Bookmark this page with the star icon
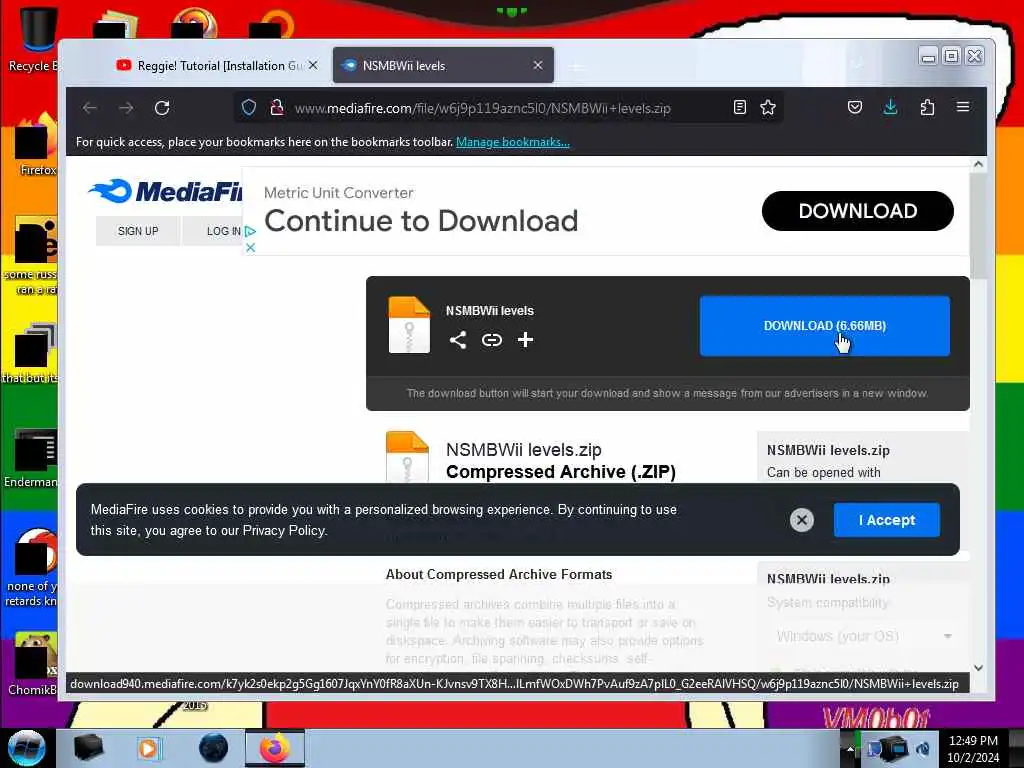 [x=768, y=108]
